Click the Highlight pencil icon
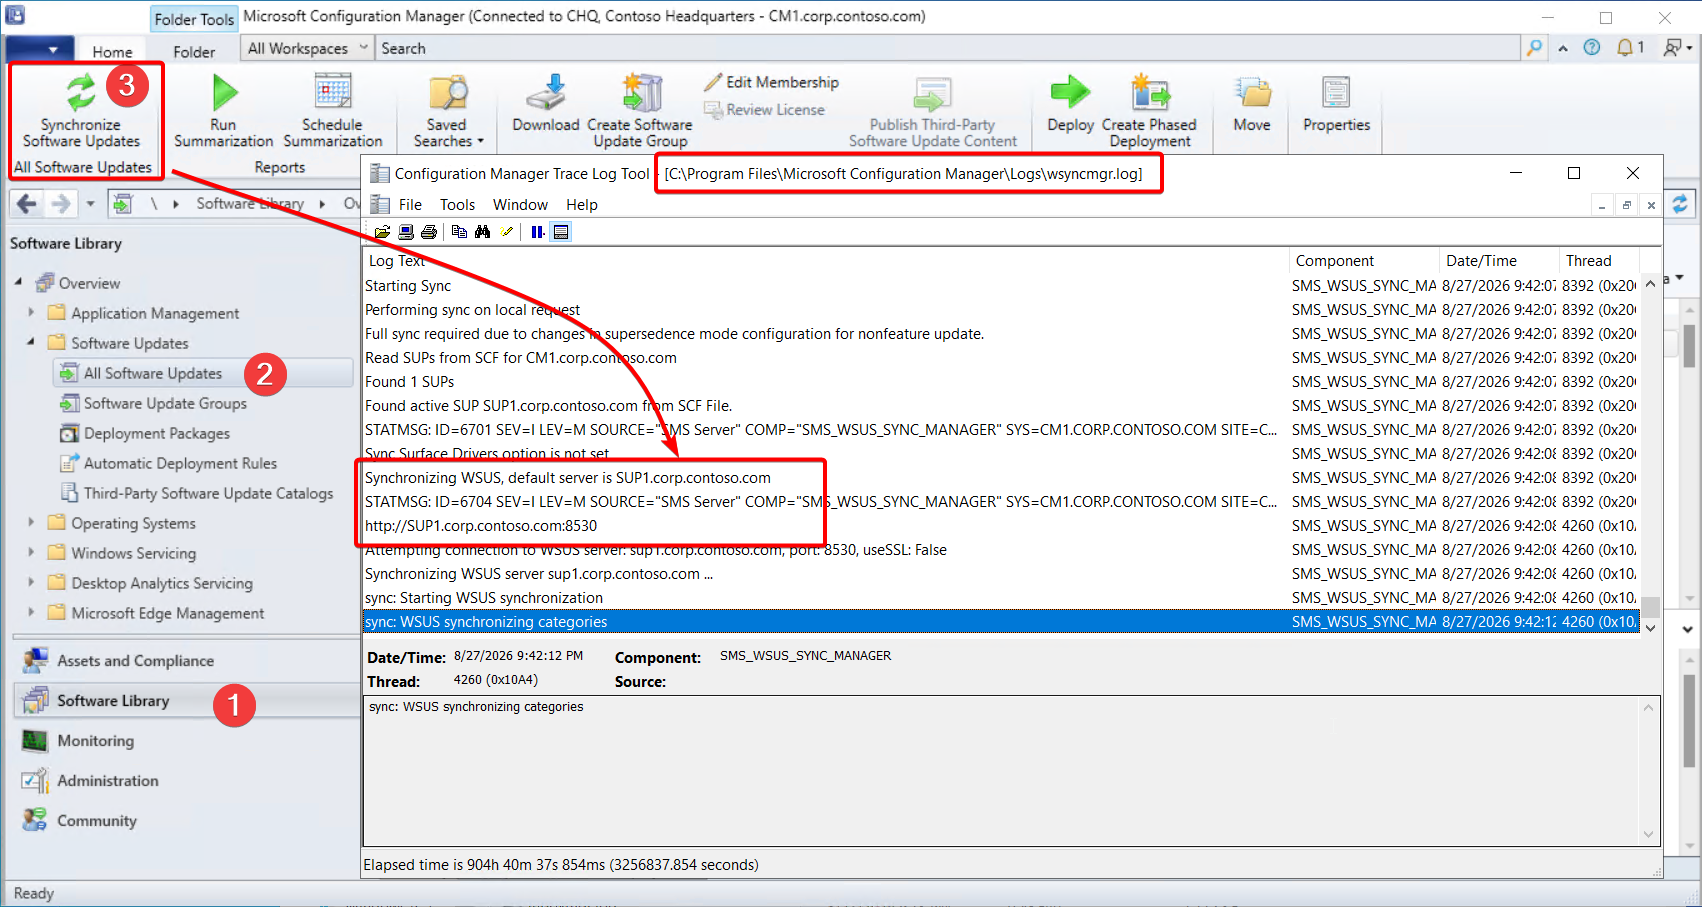Screen dimensions: 1702x907 (507, 232)
